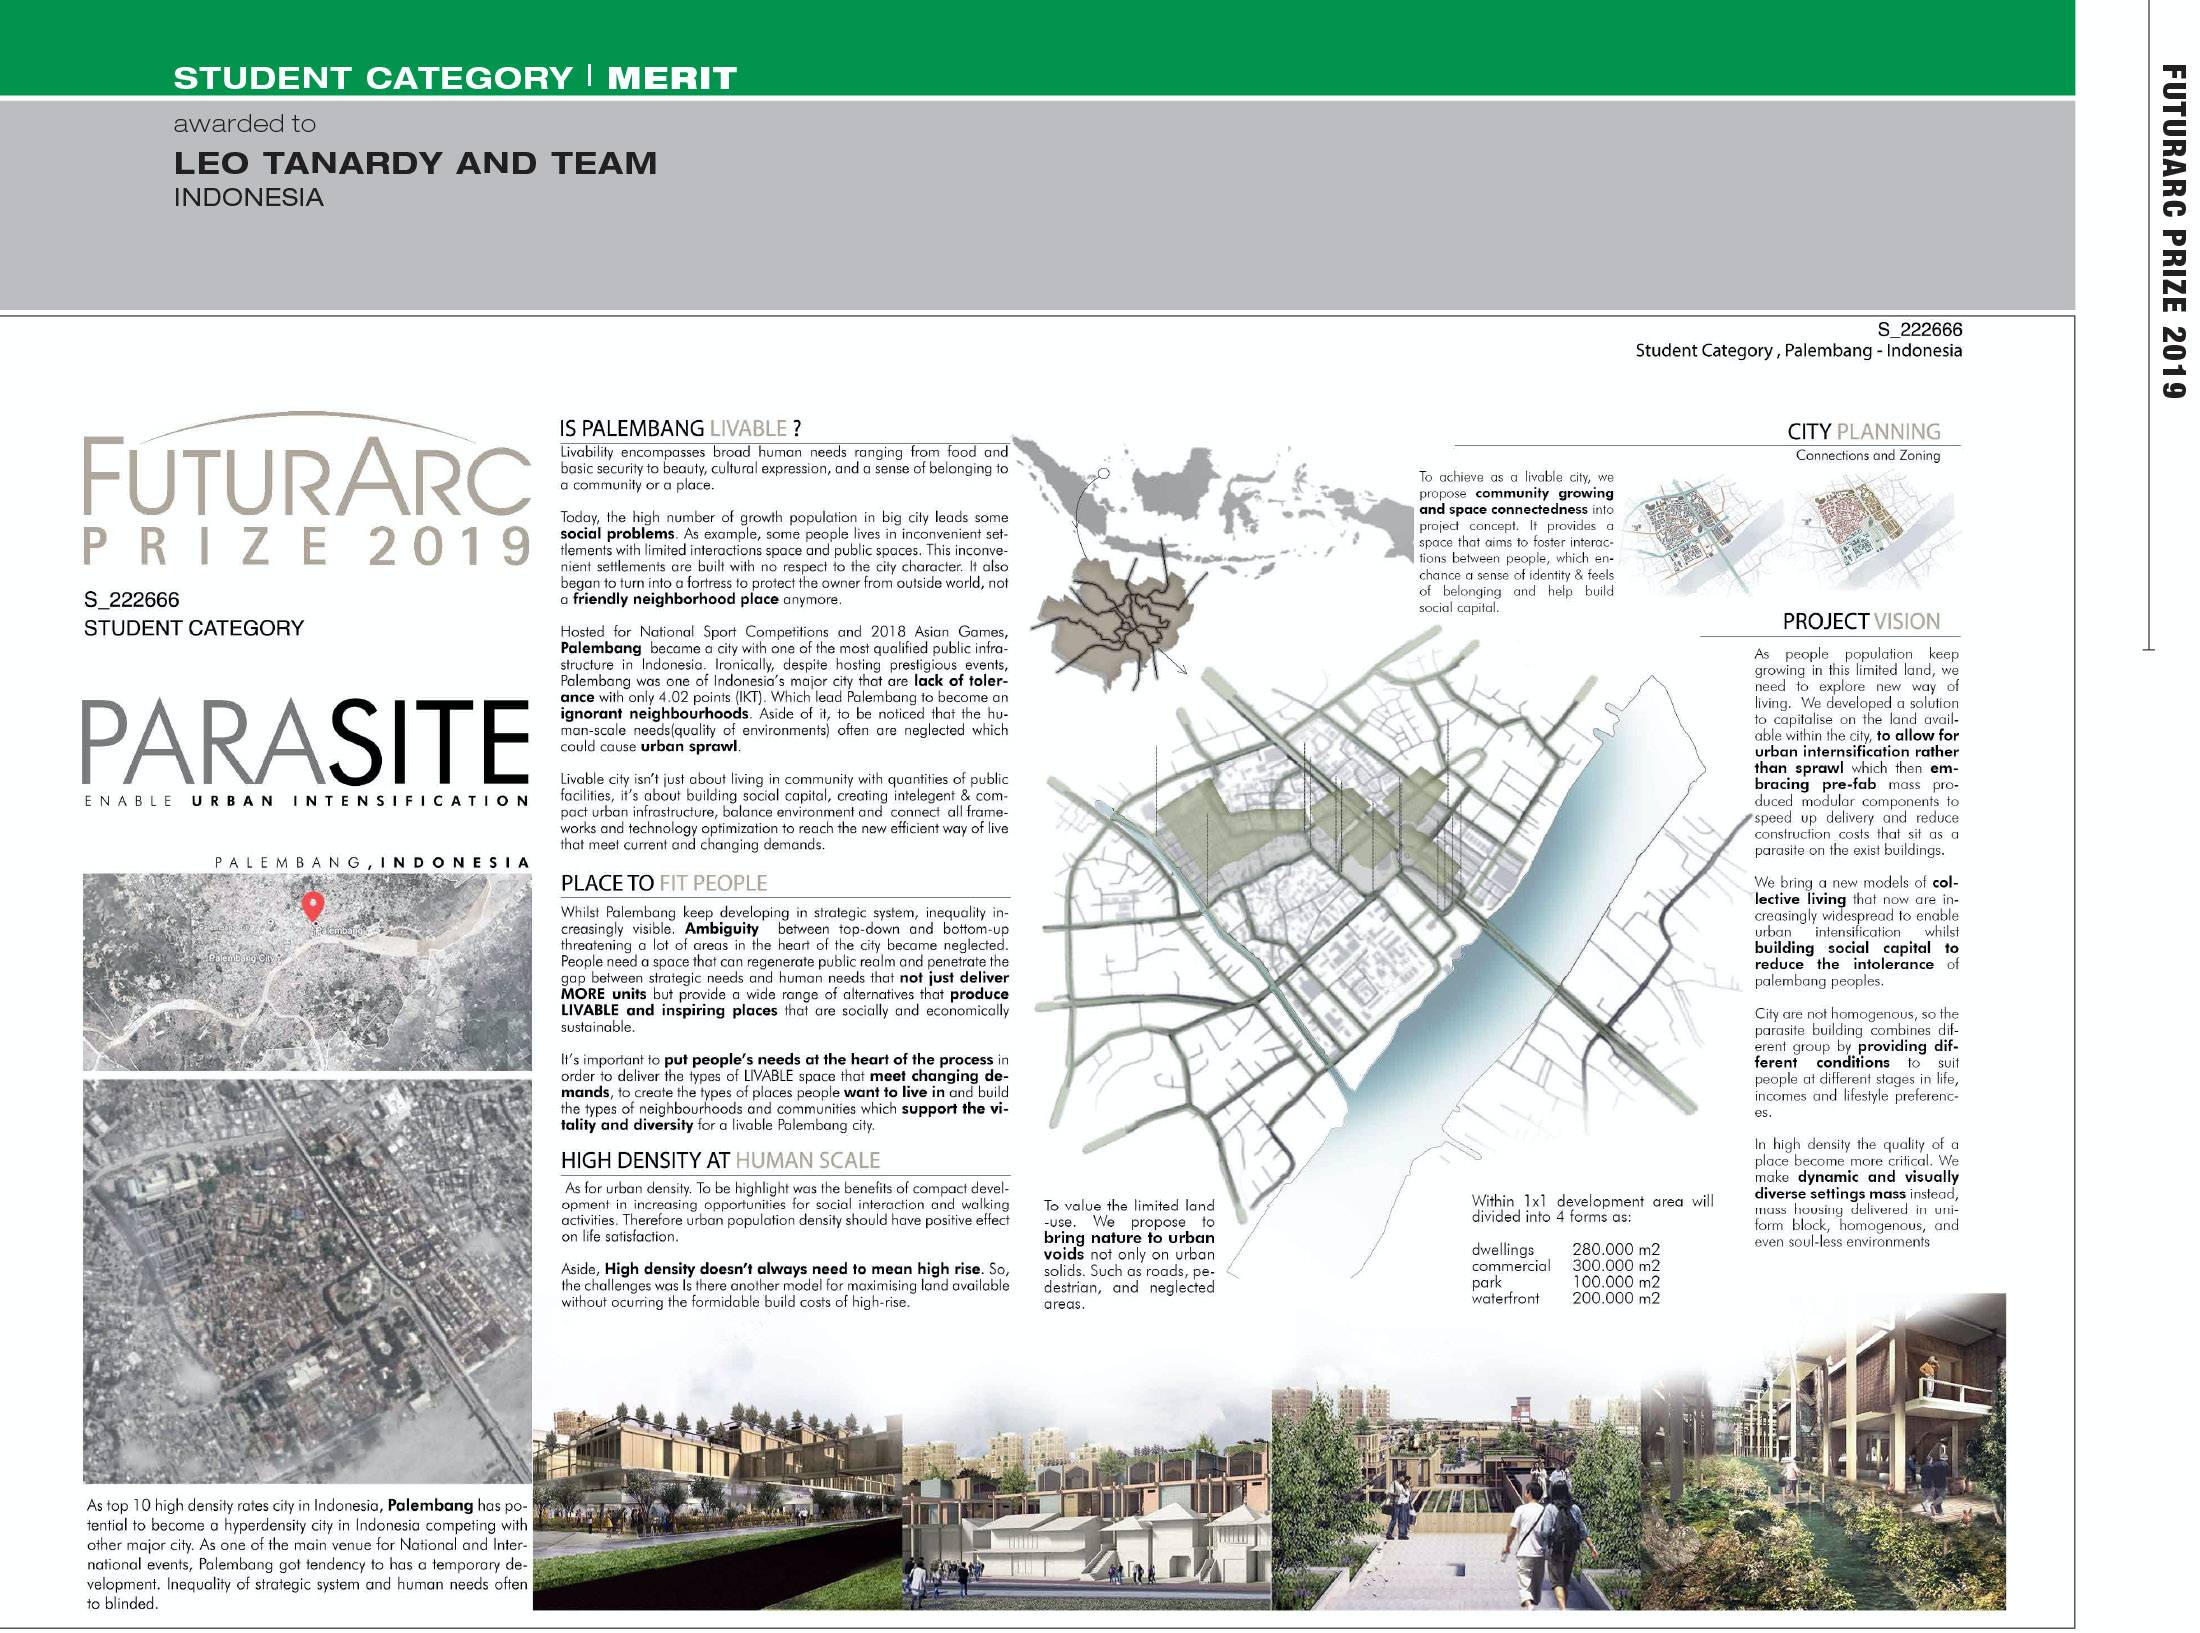Click the 'dwellings 280.000 m2' row

(x=1565, y=1250)
